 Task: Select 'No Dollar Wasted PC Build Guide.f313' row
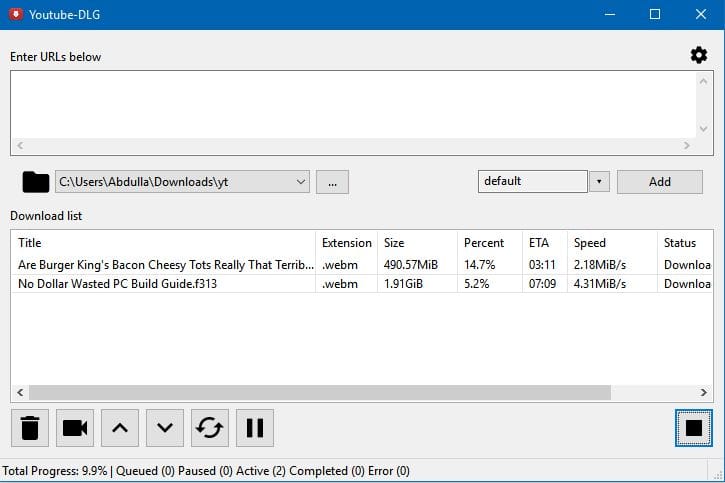(362, 284)
